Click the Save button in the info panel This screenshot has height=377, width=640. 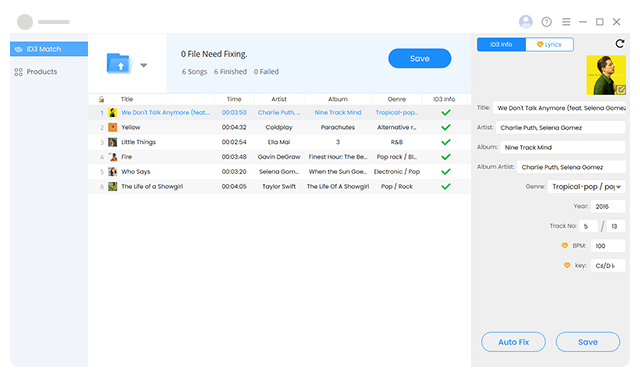click(588, 342)
